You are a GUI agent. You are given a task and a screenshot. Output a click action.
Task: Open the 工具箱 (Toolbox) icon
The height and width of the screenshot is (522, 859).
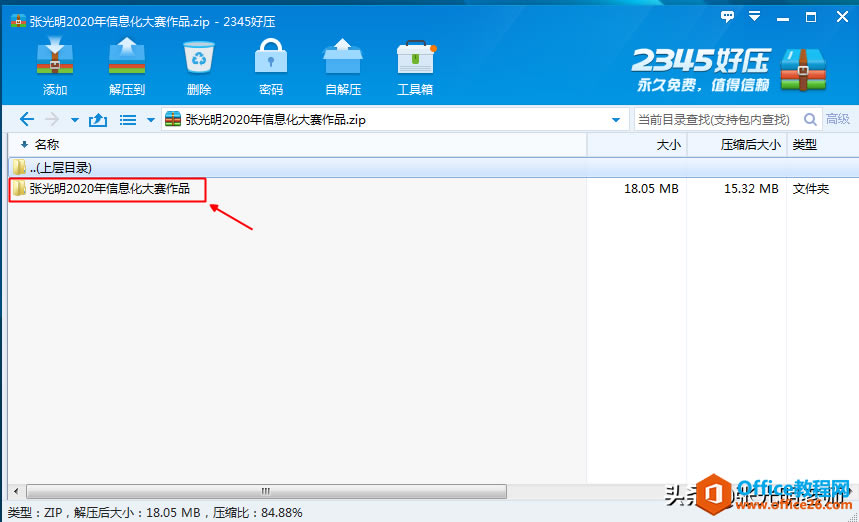[415, 66]
